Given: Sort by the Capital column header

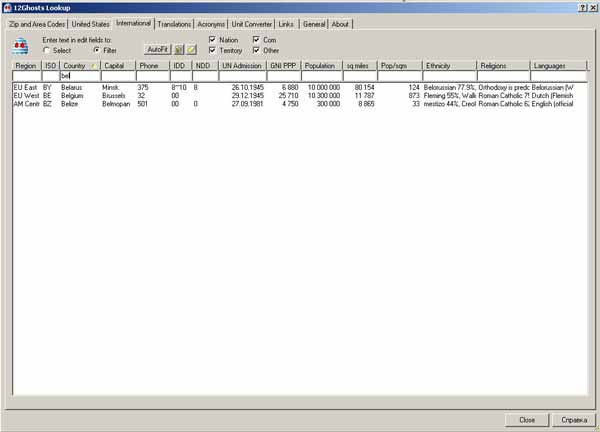Looking at the screenshot, I should pos(118,66).
